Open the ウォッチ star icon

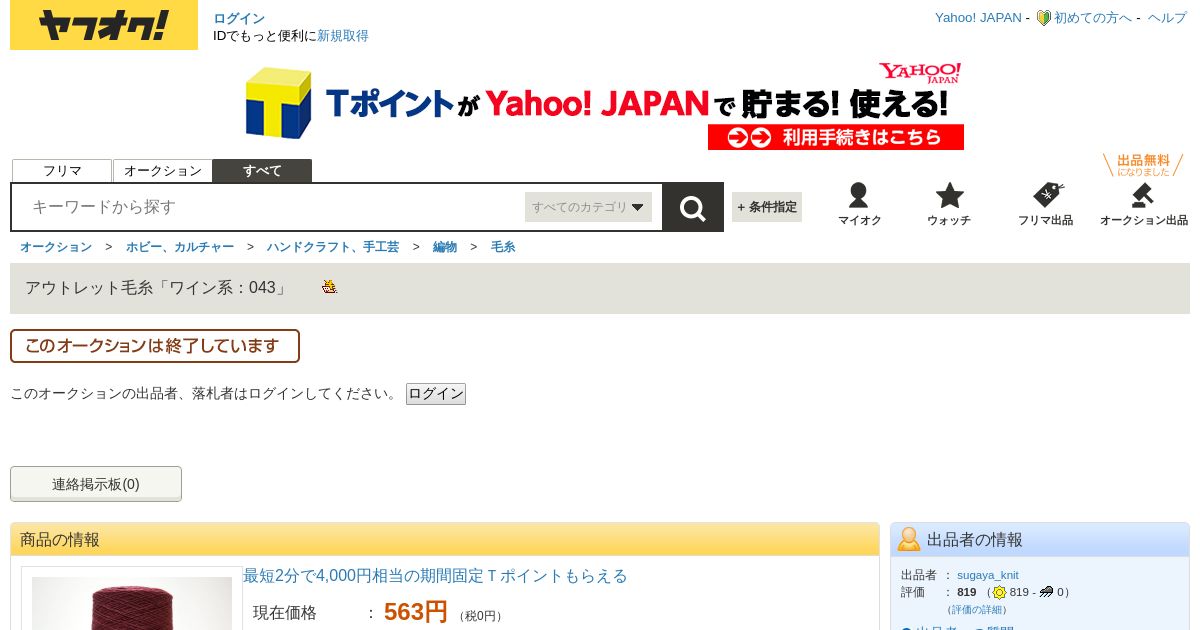coord(949,196)
